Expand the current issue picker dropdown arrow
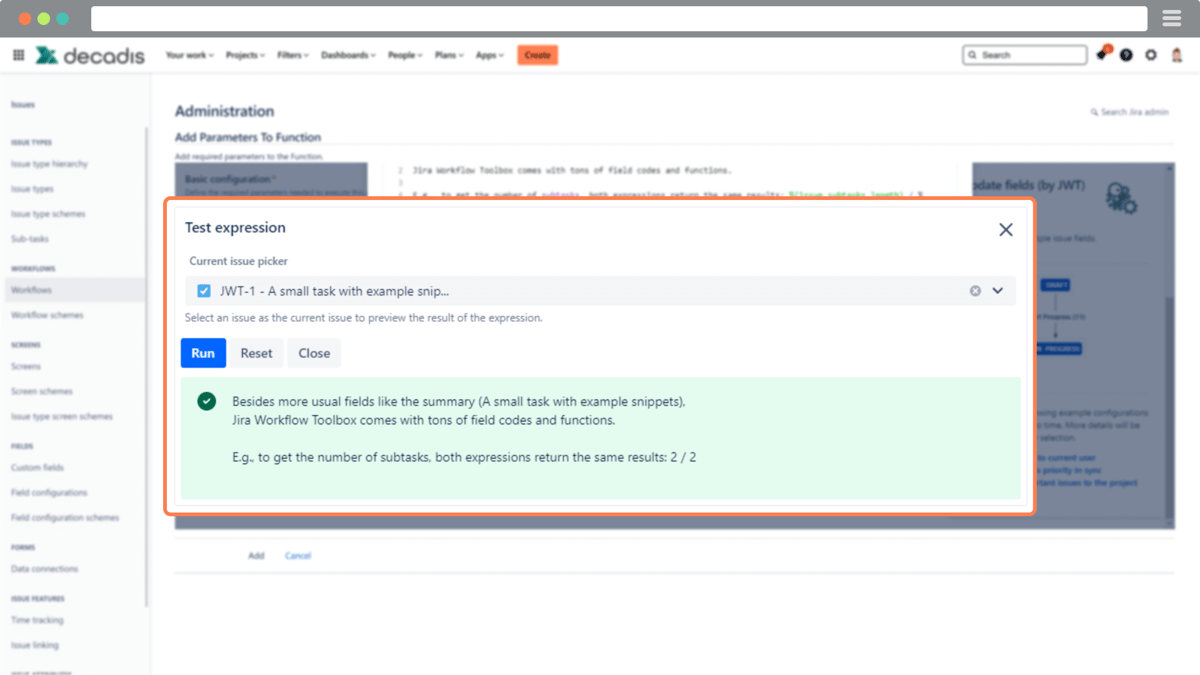The width and height of the screenshot is (1200, 675). pos(997,291)
